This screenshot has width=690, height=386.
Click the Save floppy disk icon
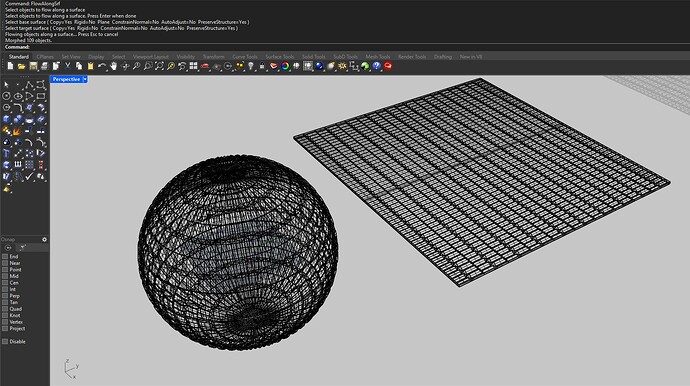tap(33, 66)
